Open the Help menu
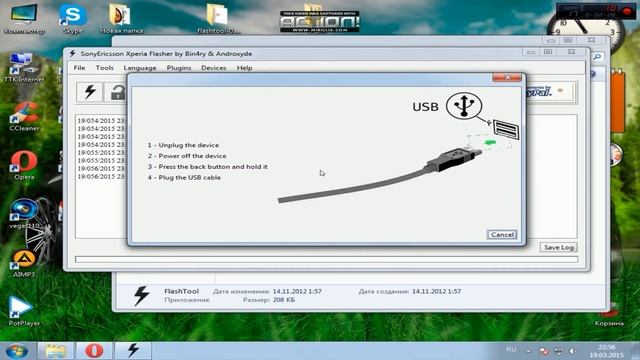This screenshot has height=360, width=640. (244, 68)
